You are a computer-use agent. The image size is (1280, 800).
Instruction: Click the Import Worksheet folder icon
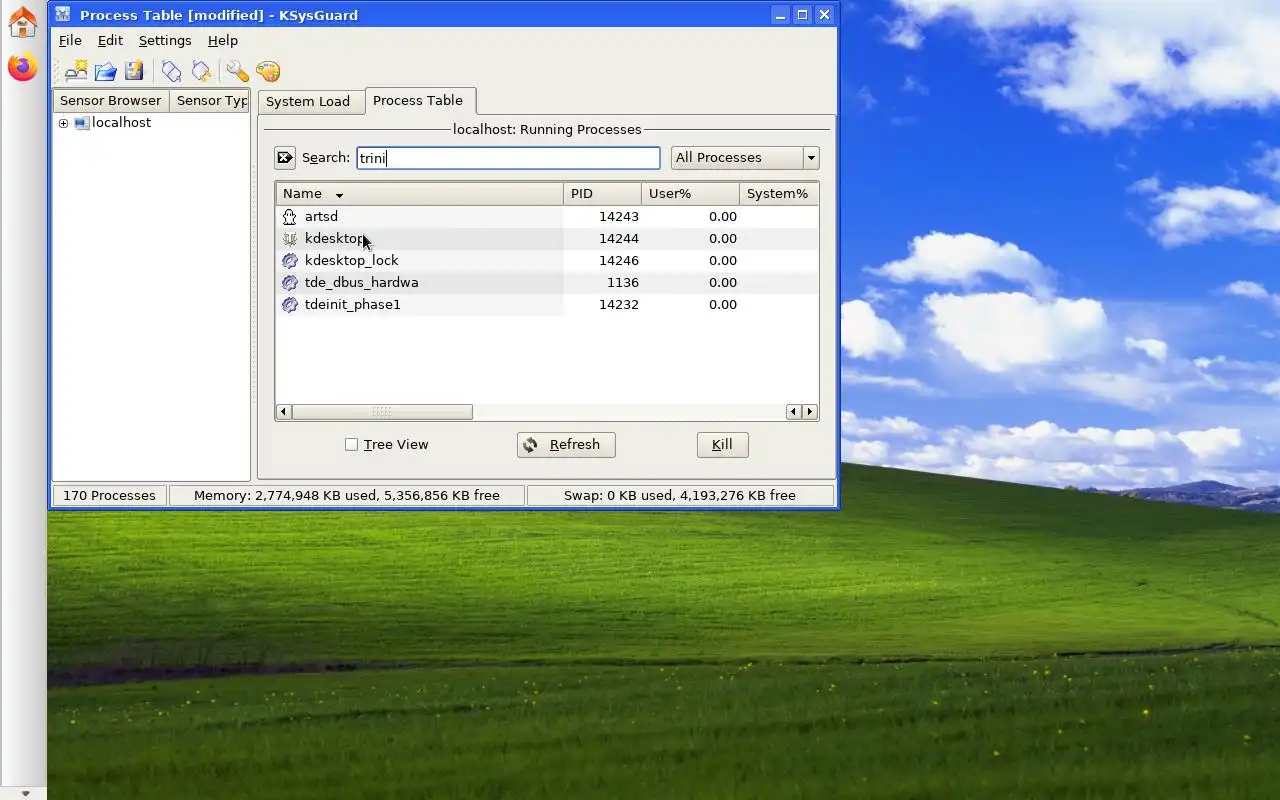coord(105,71)
